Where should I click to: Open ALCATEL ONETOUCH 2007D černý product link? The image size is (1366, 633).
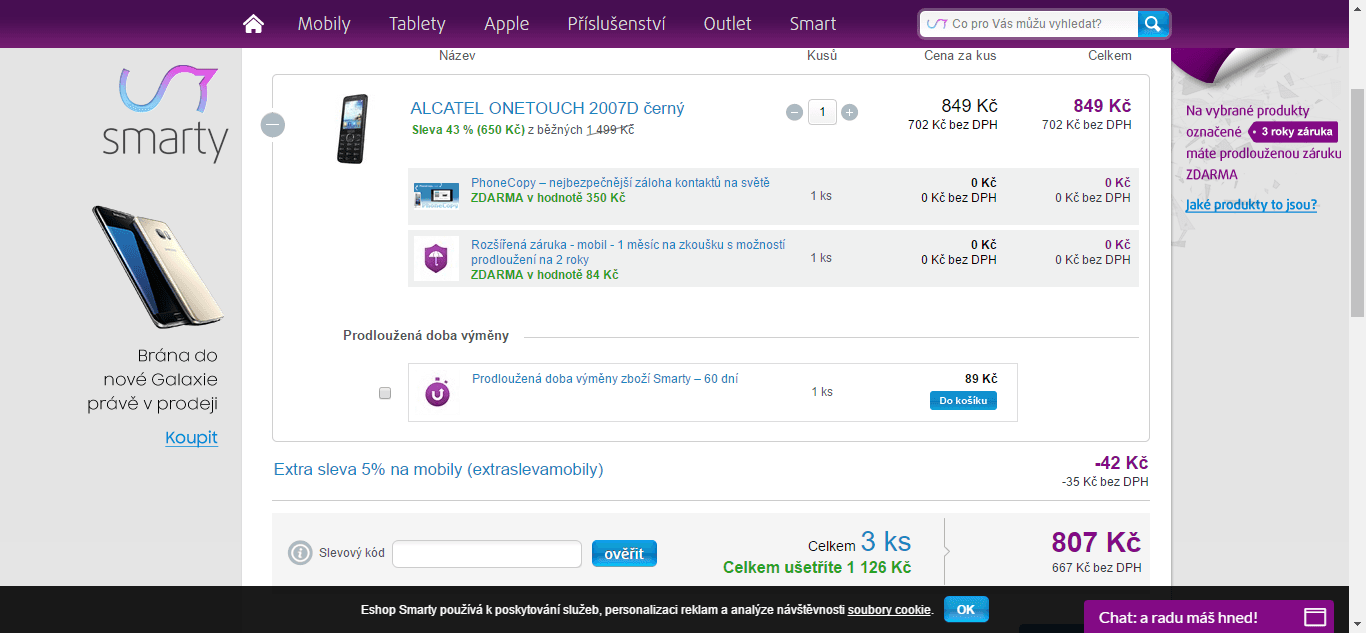[x=547, y=108]
